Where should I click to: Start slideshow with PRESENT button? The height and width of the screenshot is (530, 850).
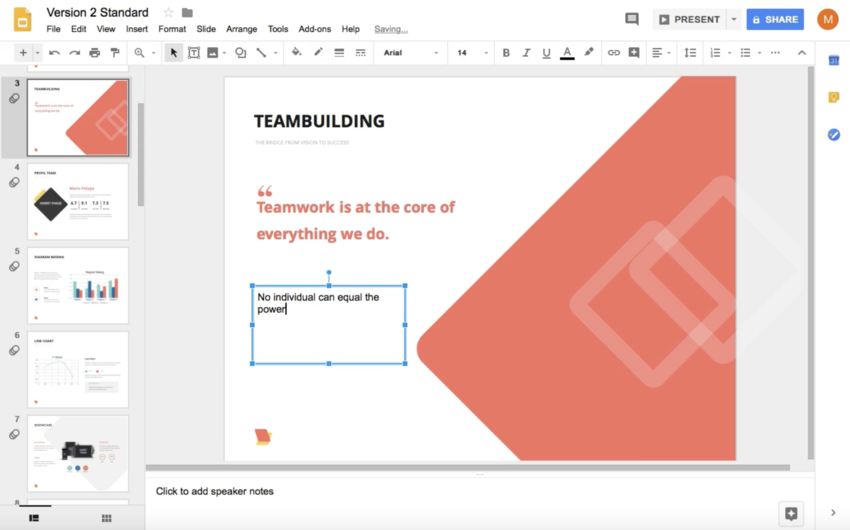point(689,20)
